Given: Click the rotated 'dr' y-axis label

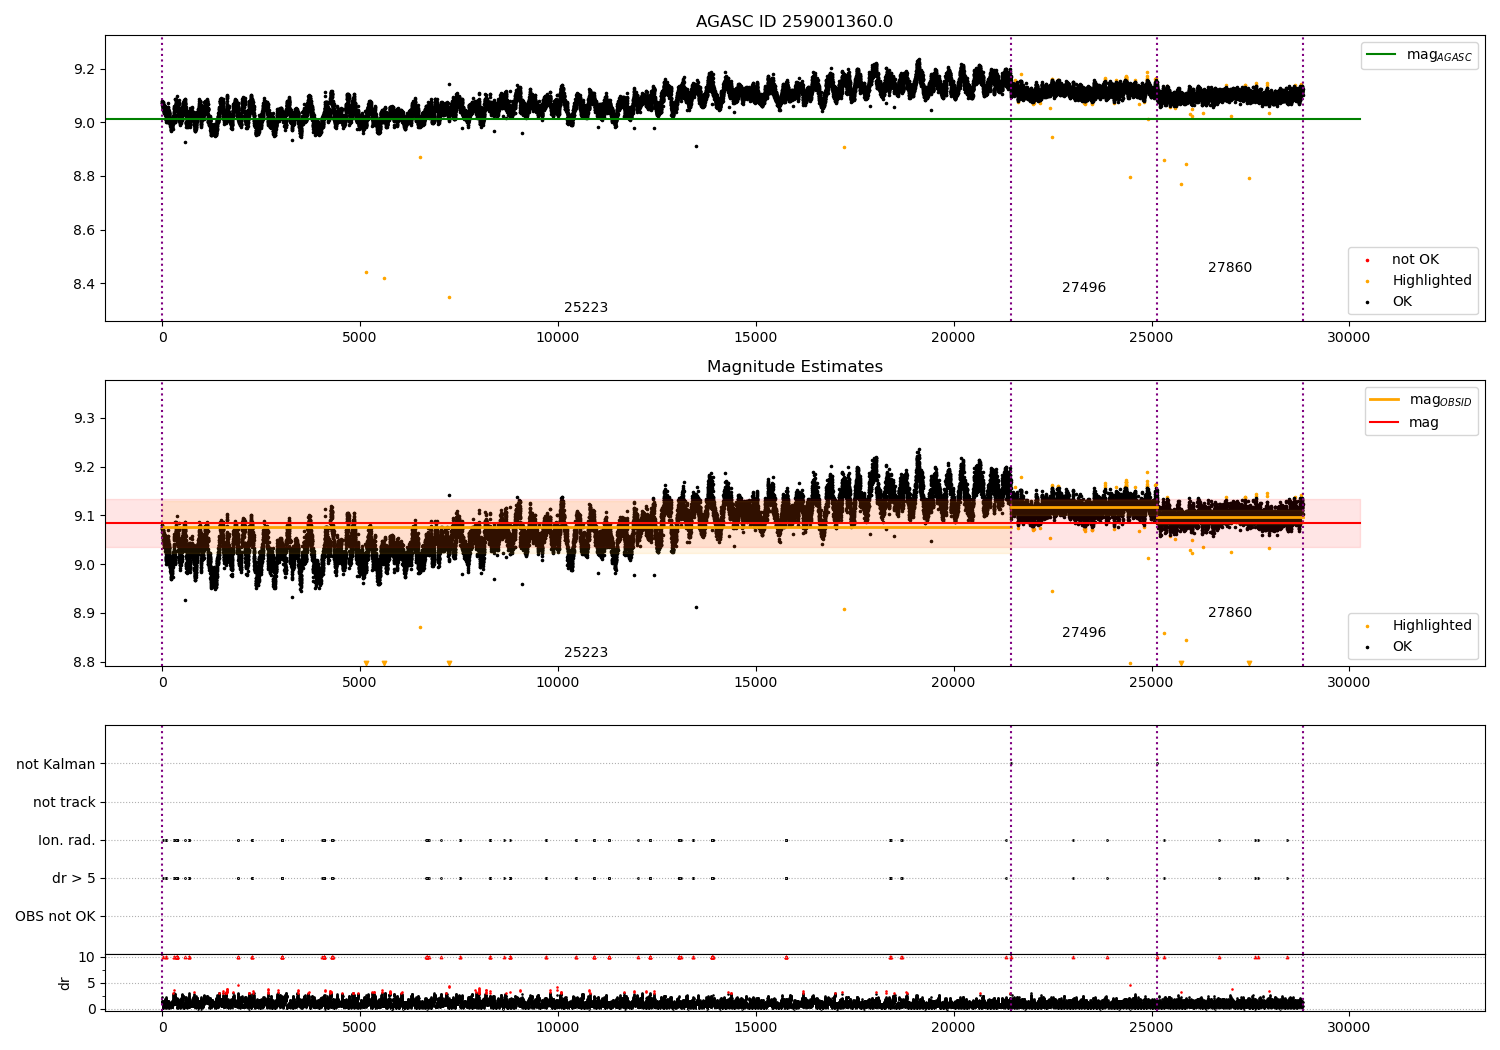Looking at the screenshot, I should (x=65, y=983).
